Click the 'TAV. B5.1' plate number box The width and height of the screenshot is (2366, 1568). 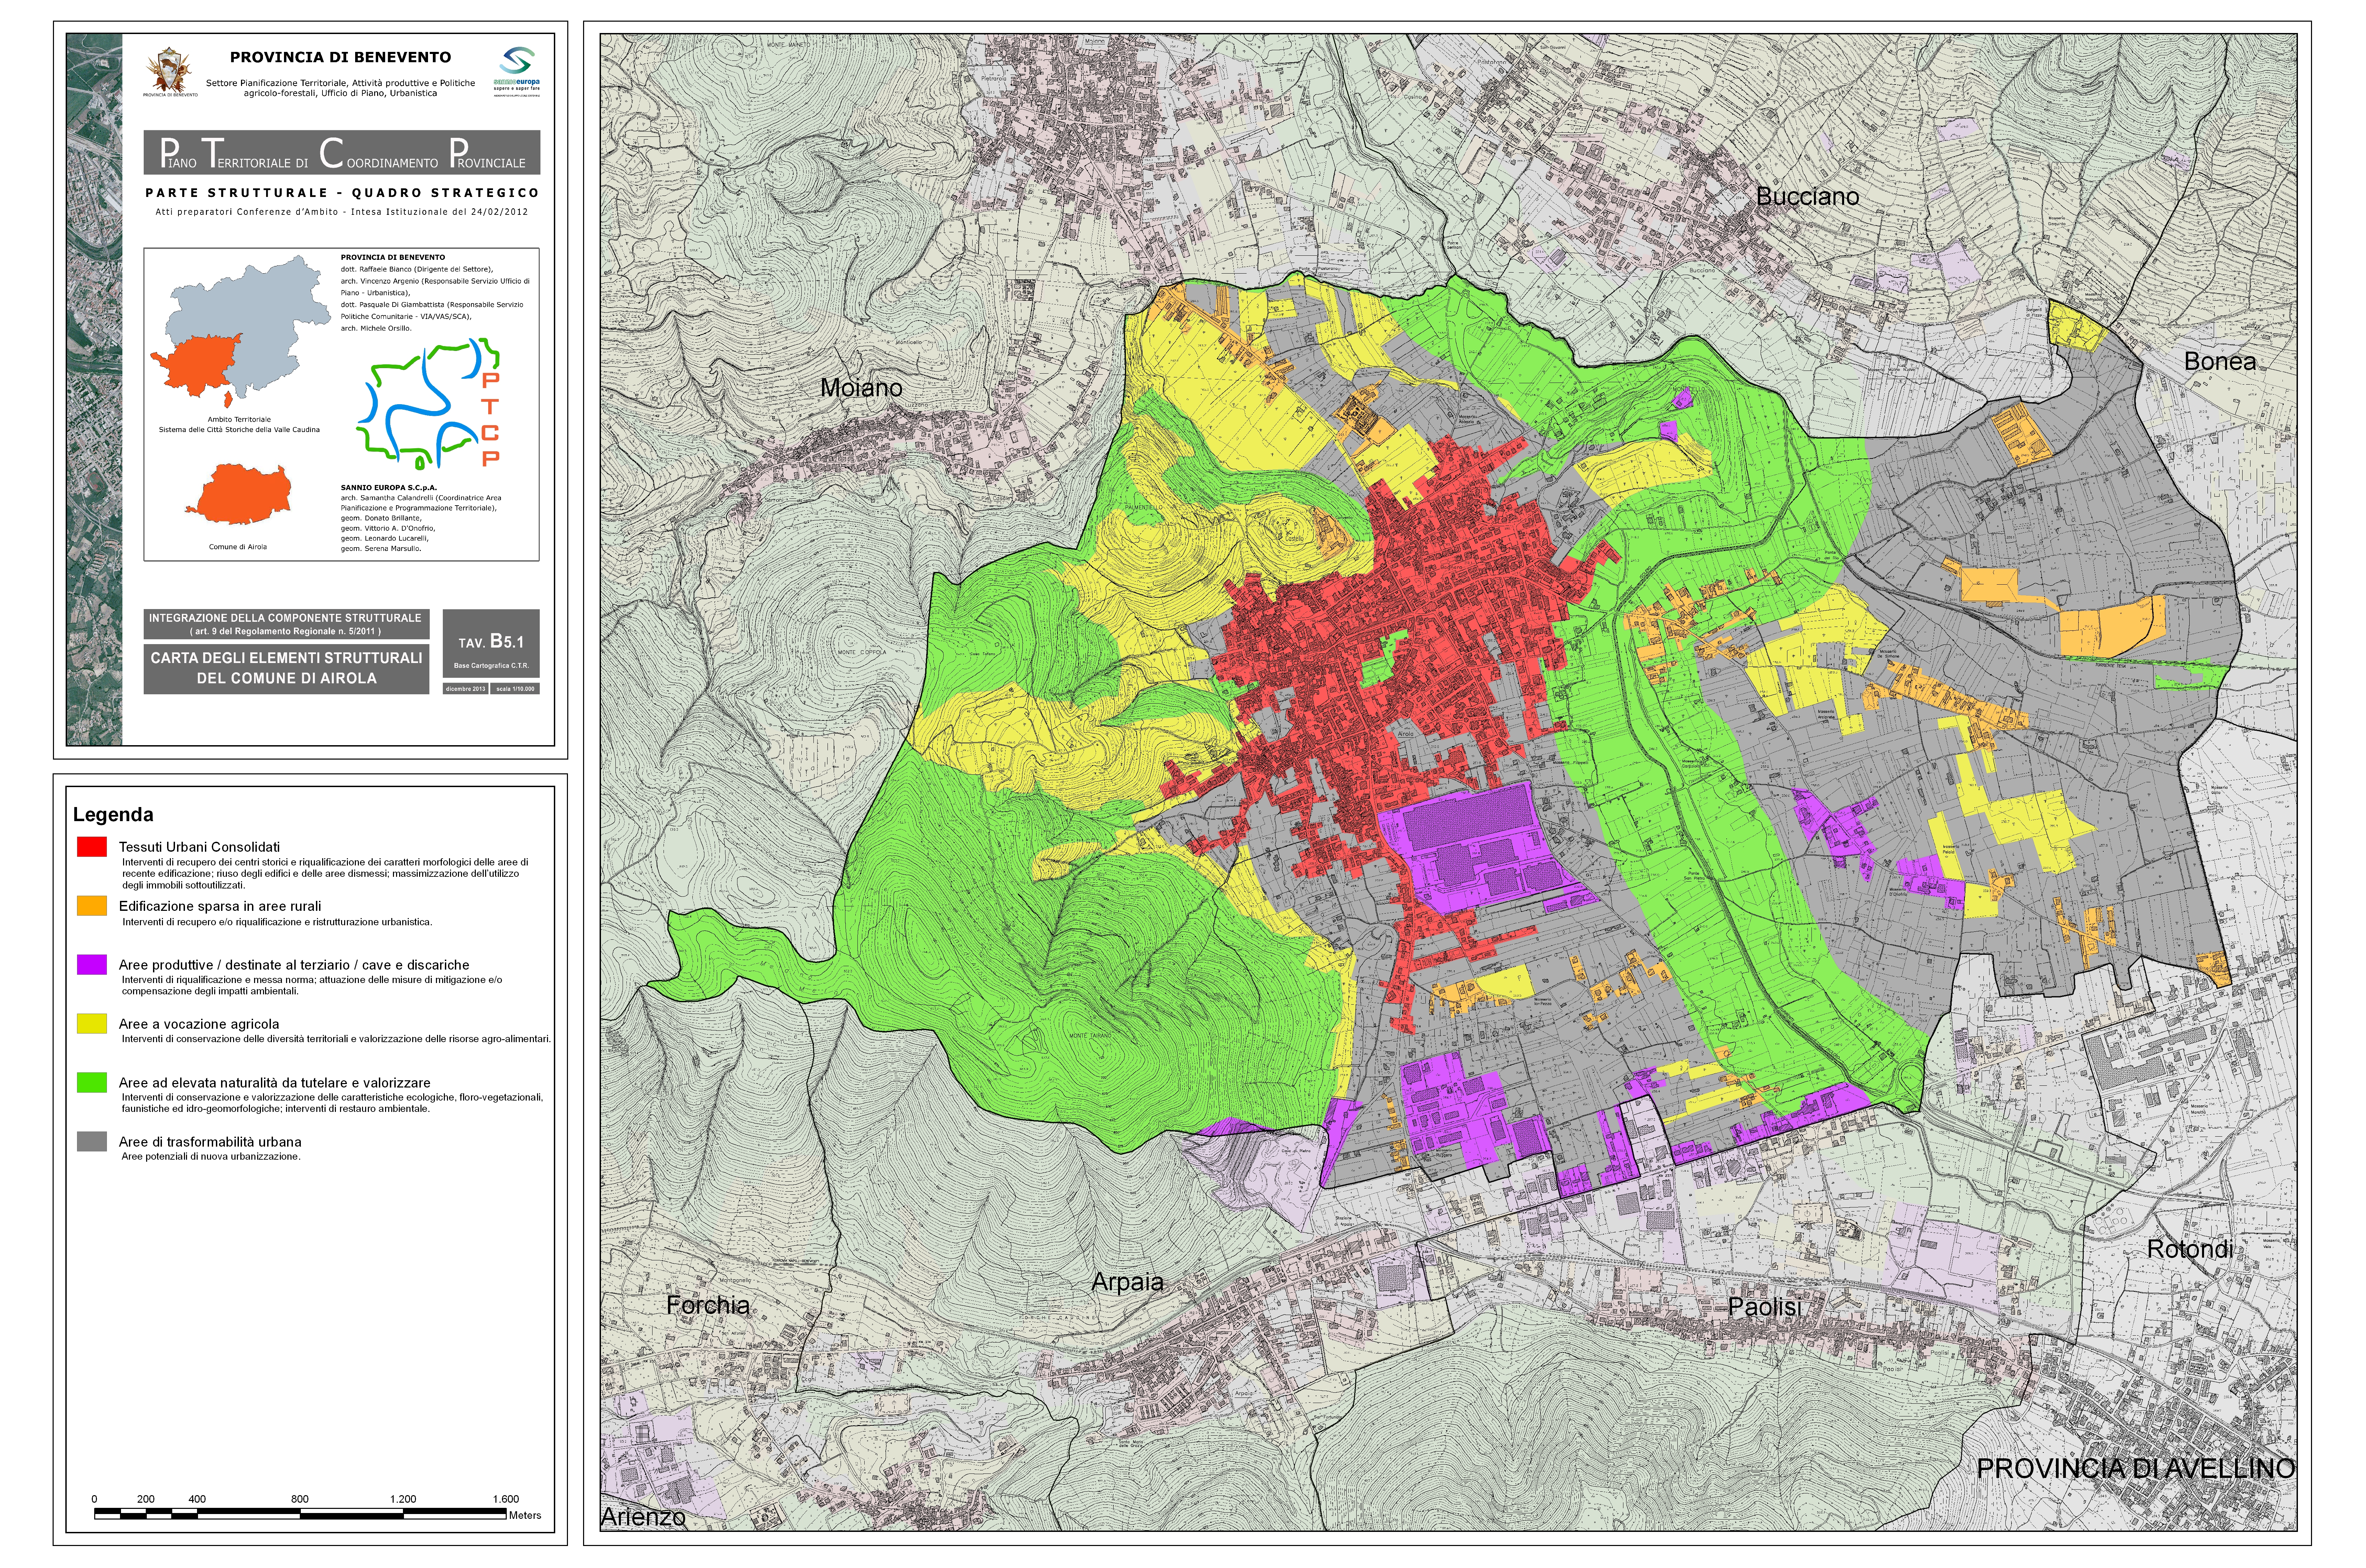click(x=491, y=643)
